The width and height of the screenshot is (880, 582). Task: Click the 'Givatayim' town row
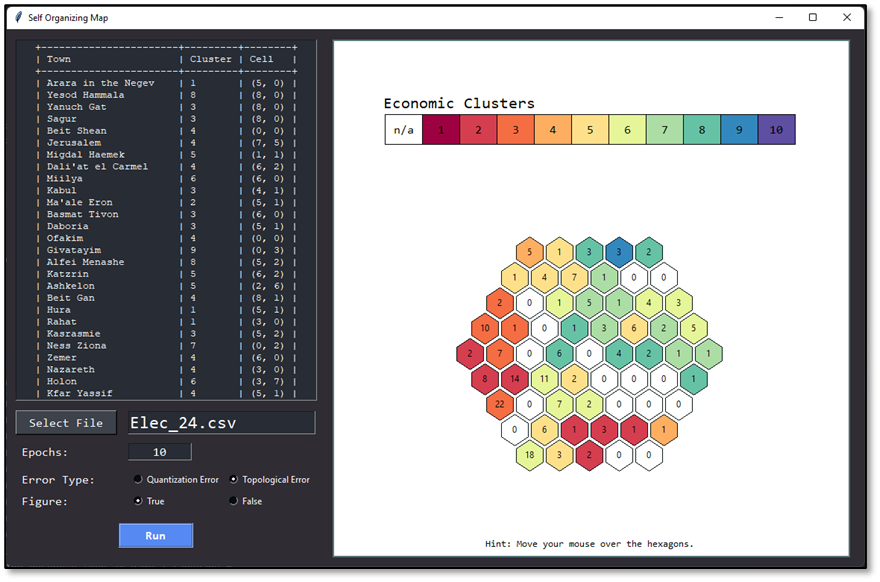coord(166,250)
